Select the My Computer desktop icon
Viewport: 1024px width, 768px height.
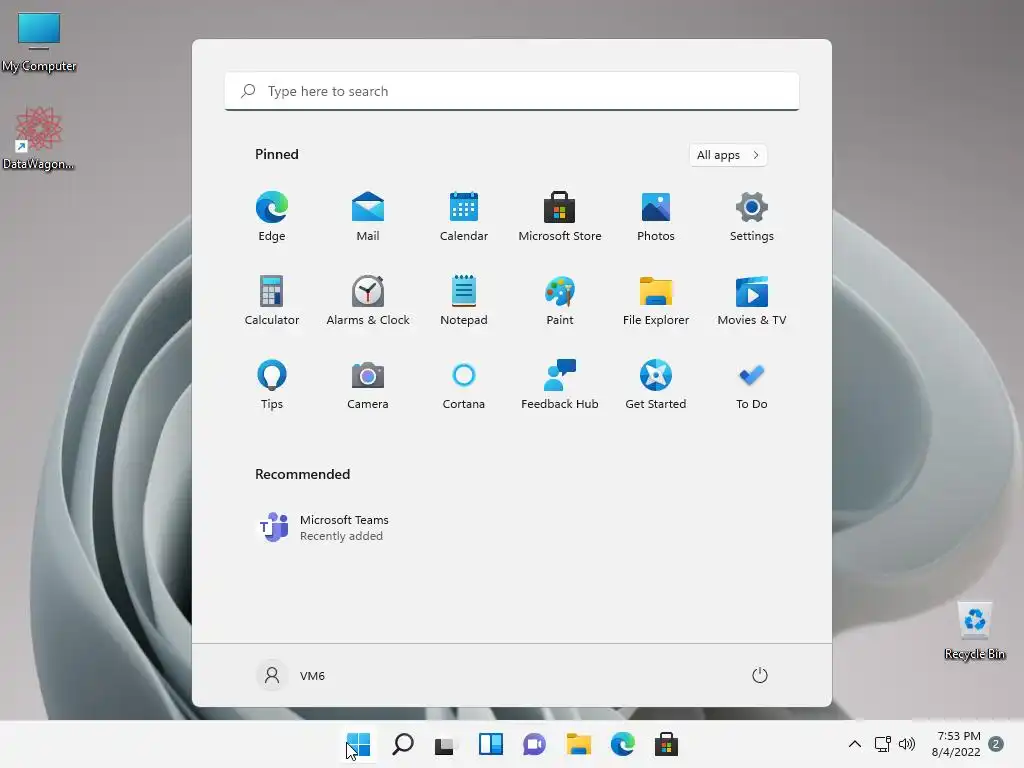click(x=39, y=42)
